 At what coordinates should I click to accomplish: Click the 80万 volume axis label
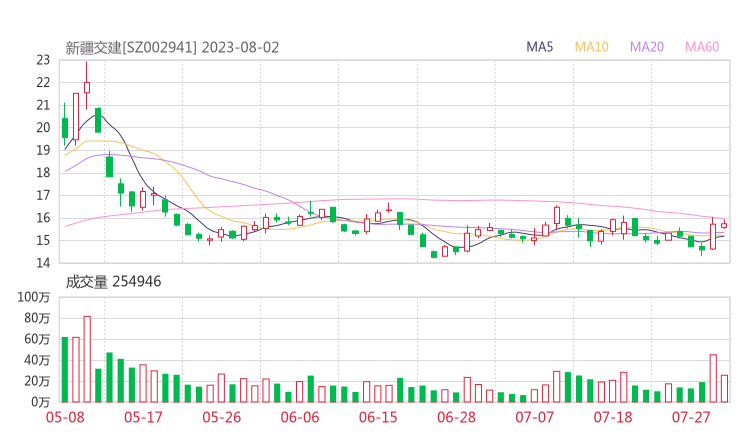(x=37, y=318)
